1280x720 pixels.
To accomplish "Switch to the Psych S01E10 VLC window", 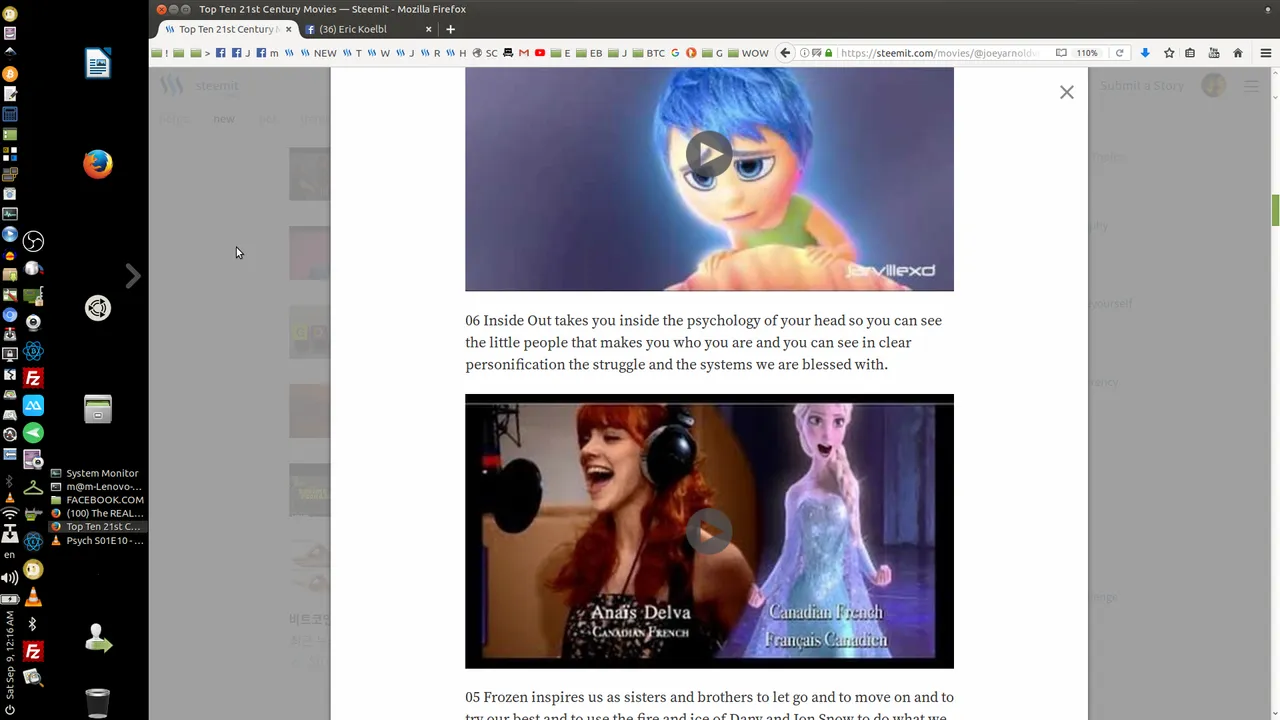I will pos(97,540).
